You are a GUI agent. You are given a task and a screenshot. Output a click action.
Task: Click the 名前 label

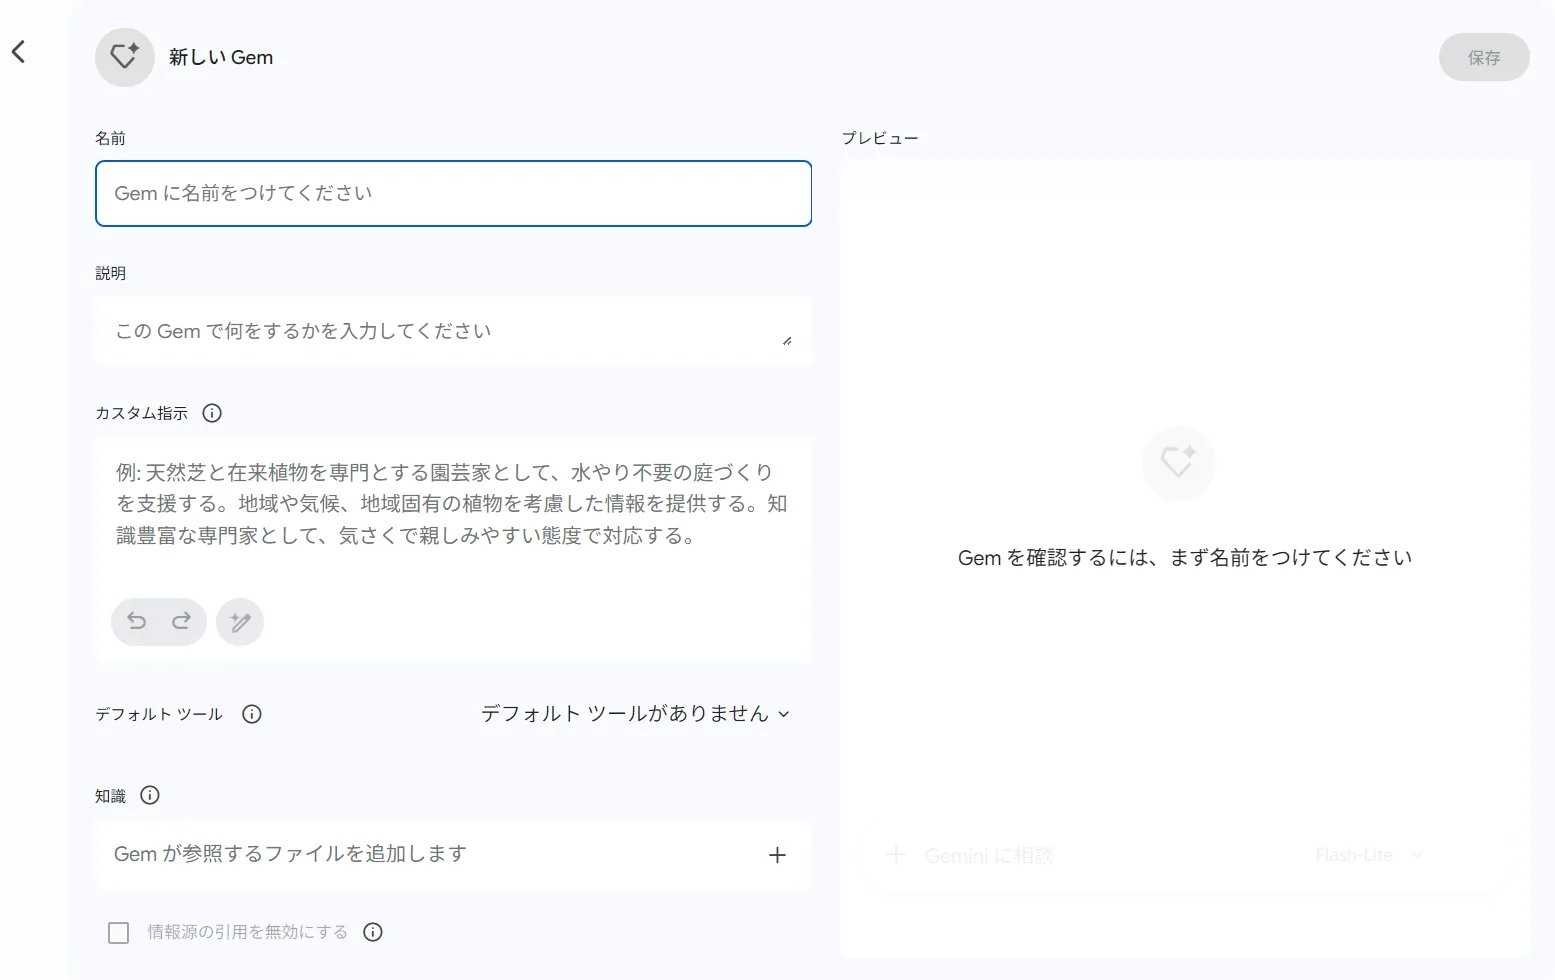click(110, 138)
